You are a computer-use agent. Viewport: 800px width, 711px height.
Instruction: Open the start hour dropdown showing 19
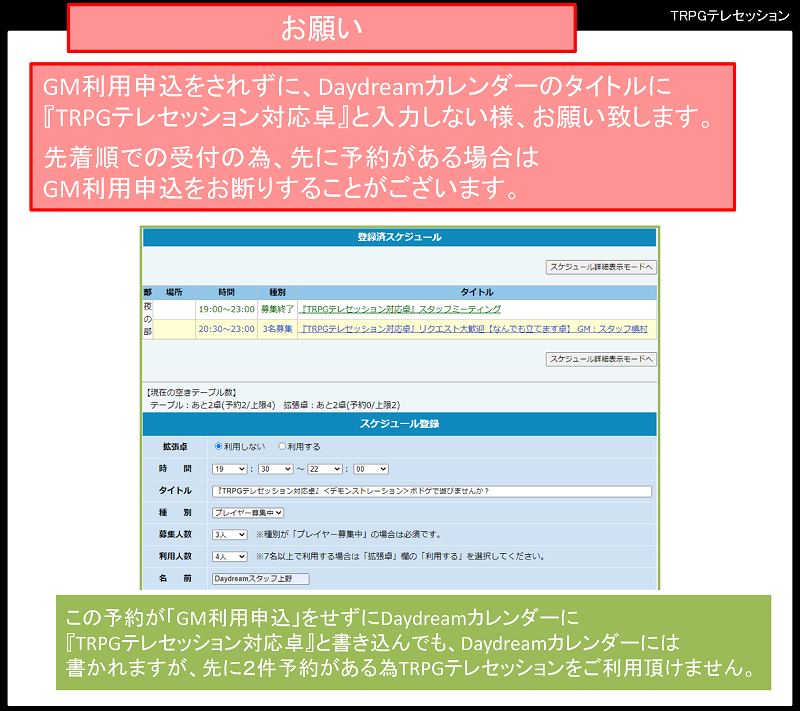[230, 469]
